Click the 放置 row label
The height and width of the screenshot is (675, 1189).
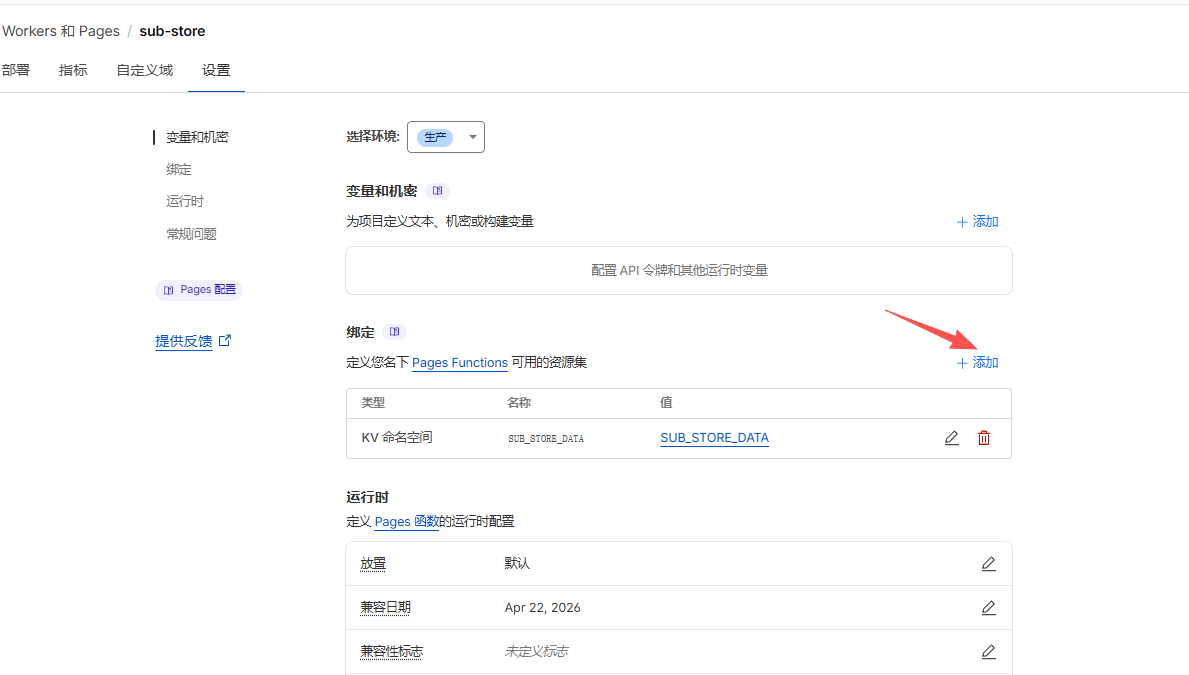[x=373, y=564]
